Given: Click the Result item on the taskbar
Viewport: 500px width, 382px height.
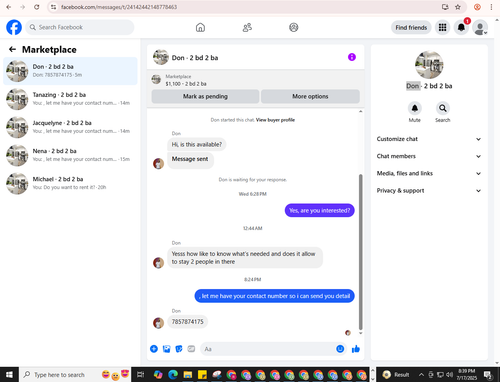Looking at the screenshot, I should pyautogui.click(x=395, y=375).
